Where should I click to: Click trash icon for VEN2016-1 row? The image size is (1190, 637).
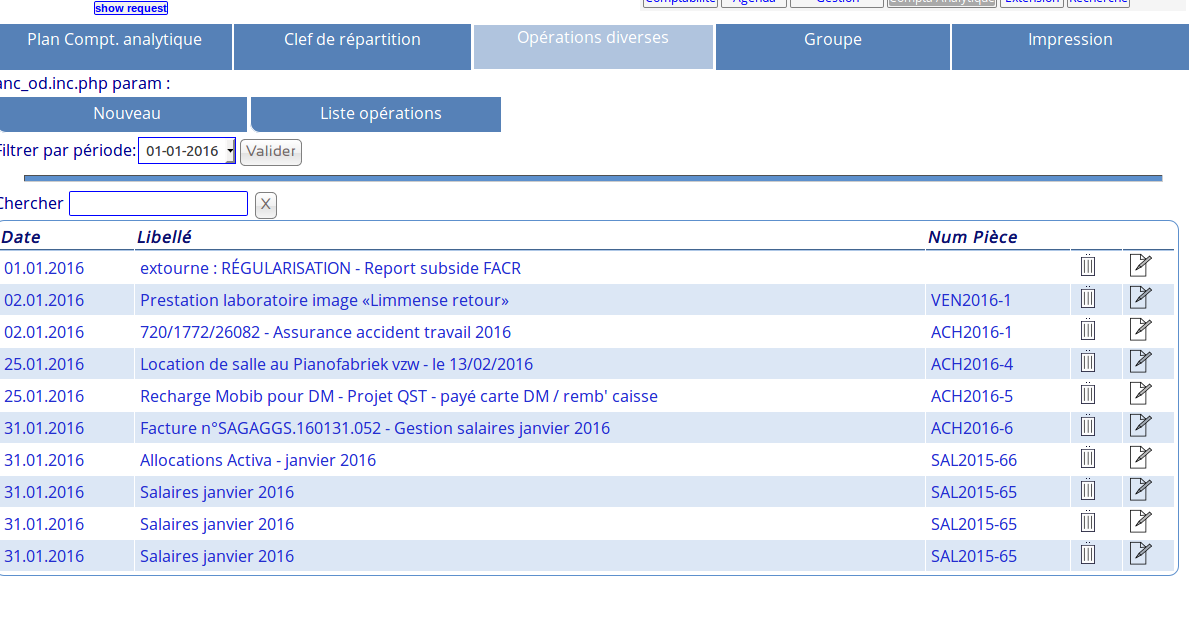tap(1088, 298)
